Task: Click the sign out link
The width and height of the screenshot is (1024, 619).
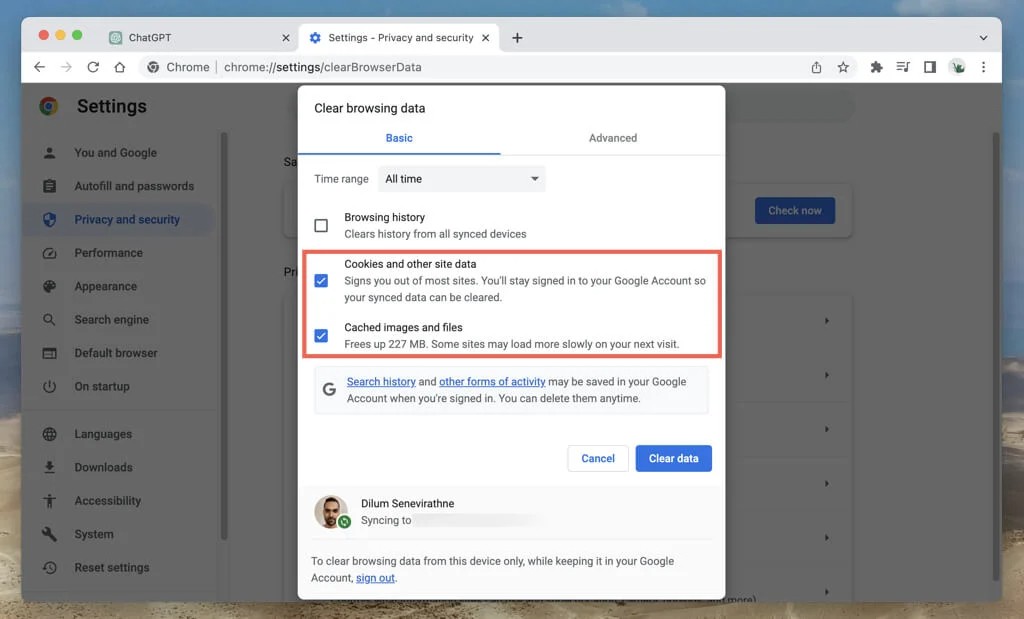Action: pyautogui.click(x=375, y=577)
